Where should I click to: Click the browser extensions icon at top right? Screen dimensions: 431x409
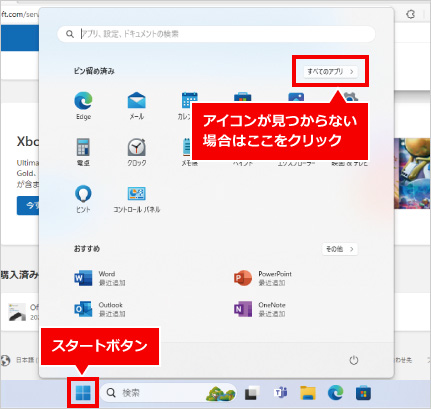(x=411, y=14)
